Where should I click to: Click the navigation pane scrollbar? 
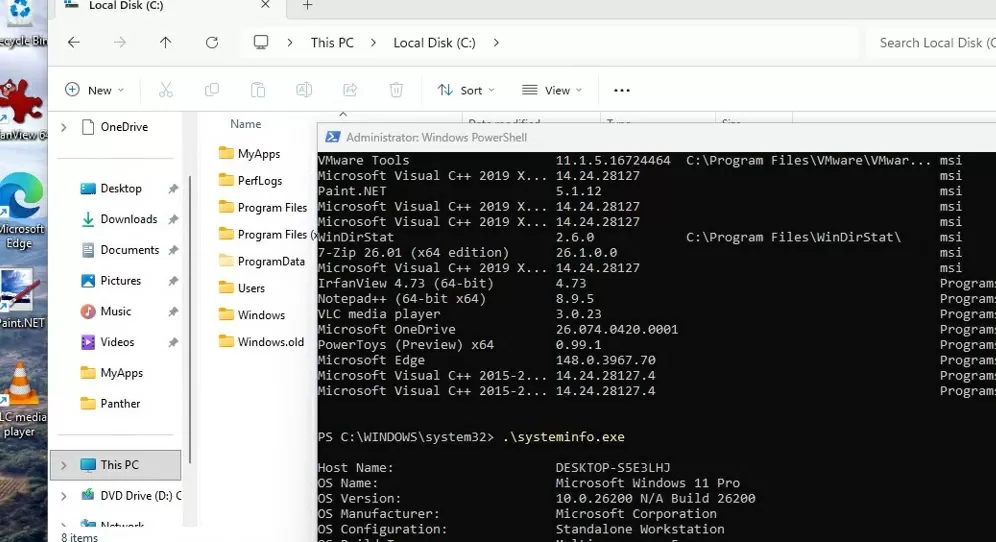pyautogui.click(x=189, y=318)
